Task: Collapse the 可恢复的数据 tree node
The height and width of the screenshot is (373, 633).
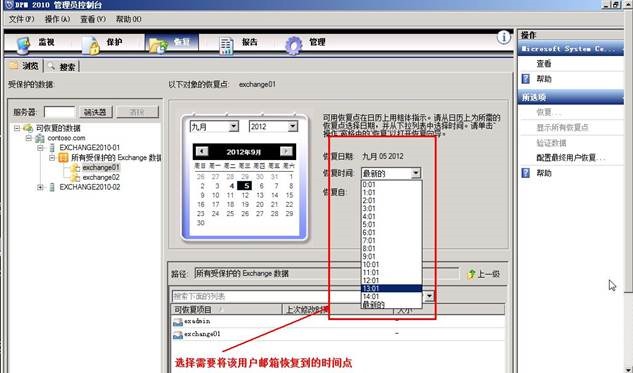Action: (x=17, y=128)
